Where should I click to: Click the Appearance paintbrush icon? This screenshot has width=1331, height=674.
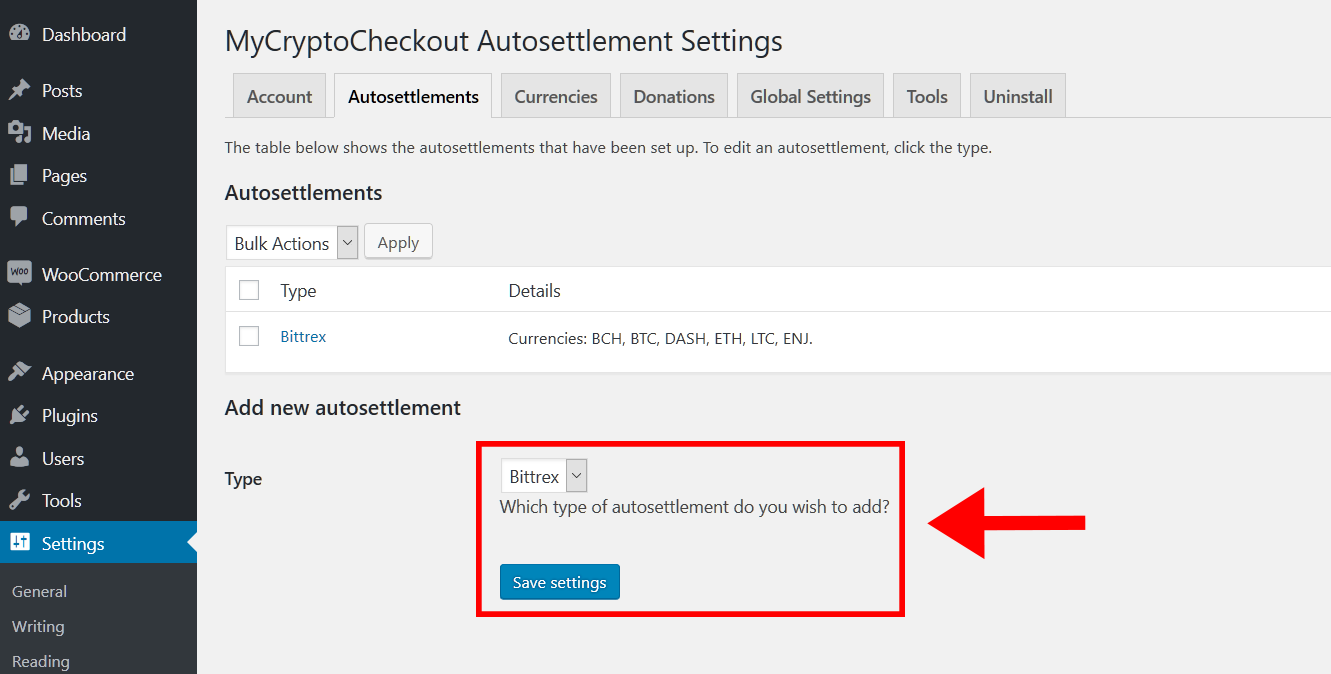tap(19, 372)
